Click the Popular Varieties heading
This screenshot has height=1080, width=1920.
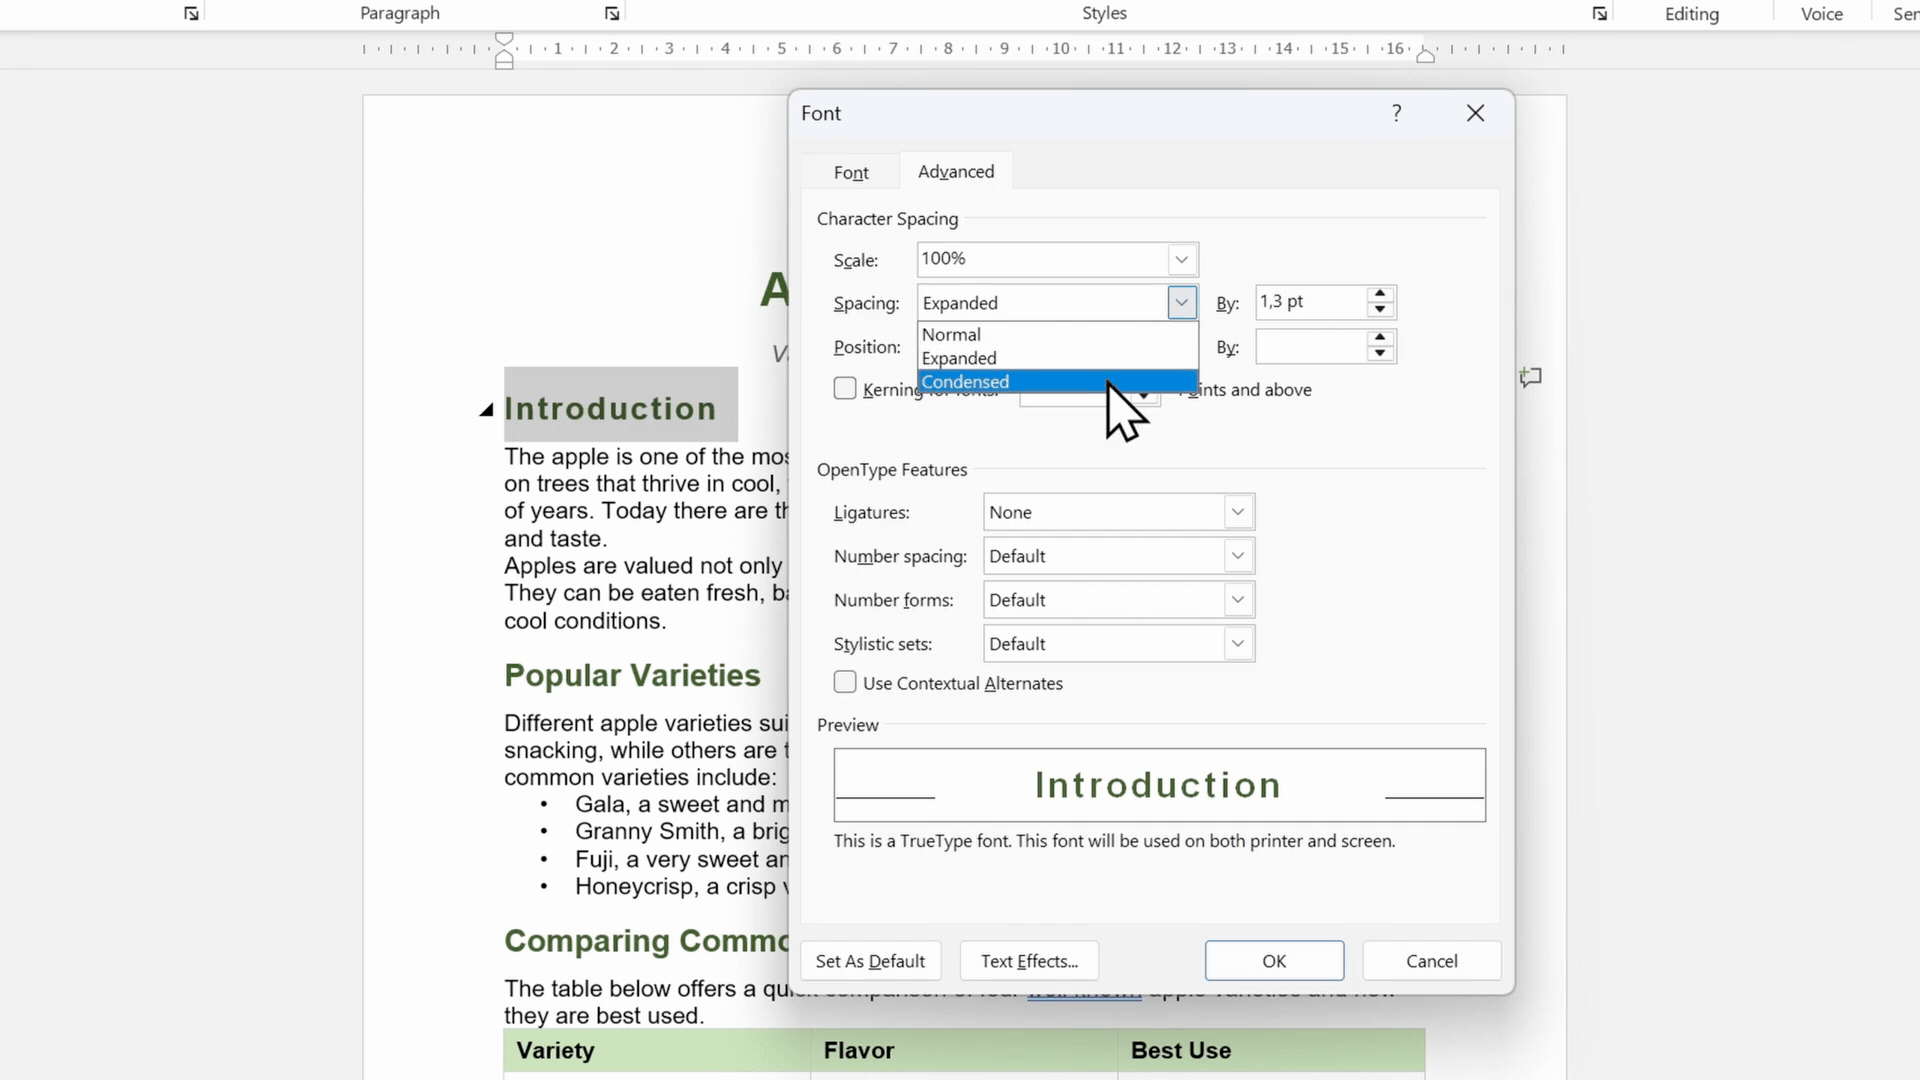click(632, 676)
